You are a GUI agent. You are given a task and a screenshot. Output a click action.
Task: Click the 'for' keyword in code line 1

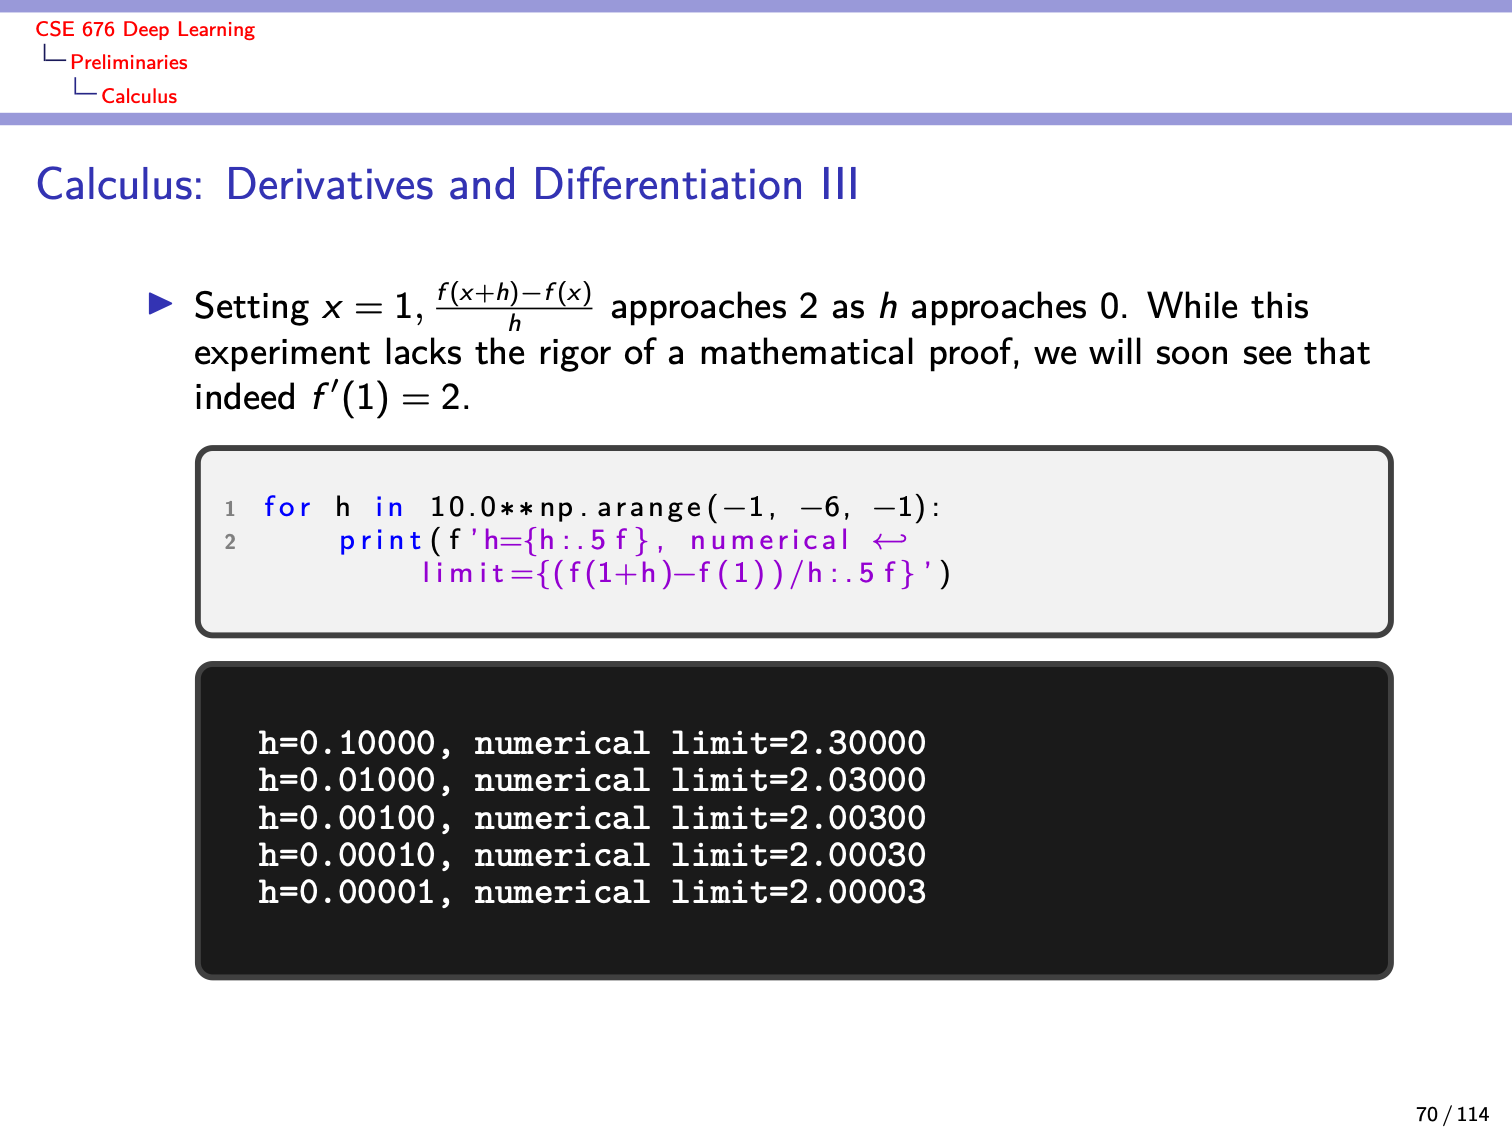[287, 507]
